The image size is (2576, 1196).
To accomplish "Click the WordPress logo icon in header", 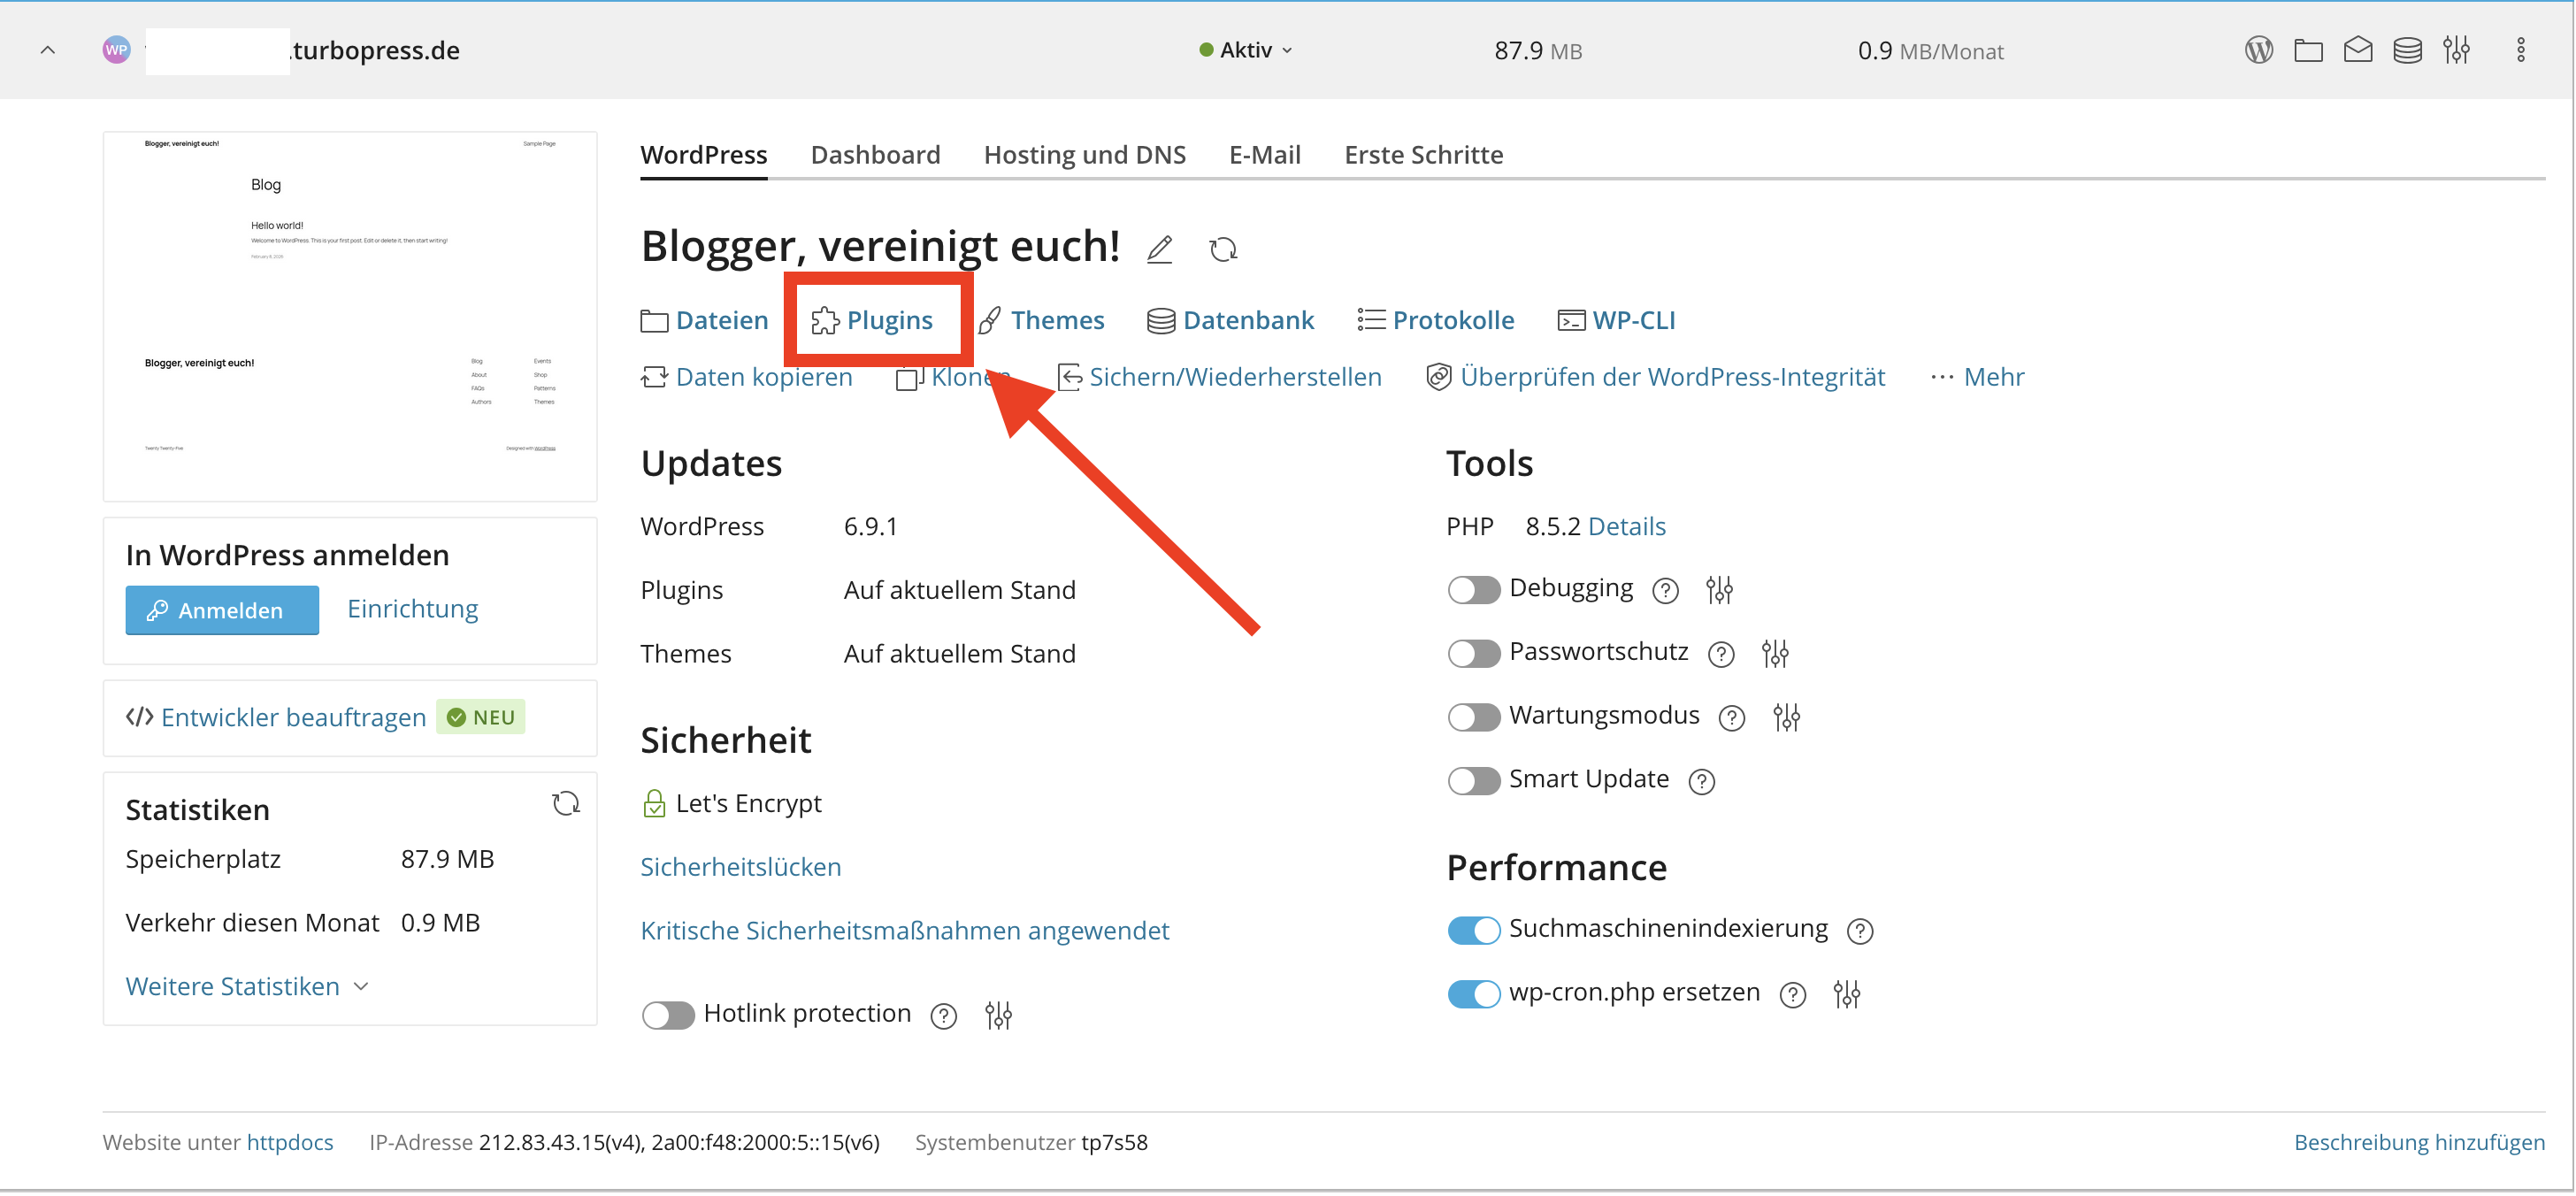I will (x=2258, y=50).
